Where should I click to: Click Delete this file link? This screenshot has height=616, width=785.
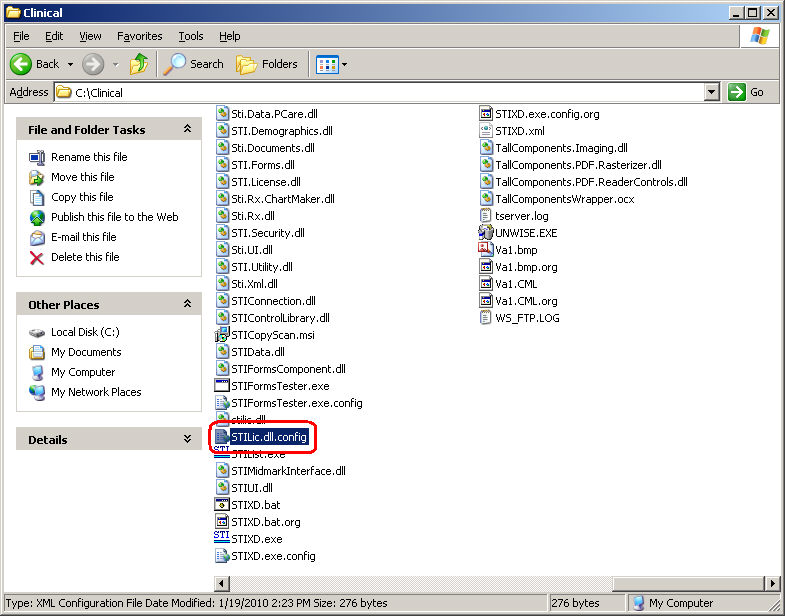(x=85, y=257)
